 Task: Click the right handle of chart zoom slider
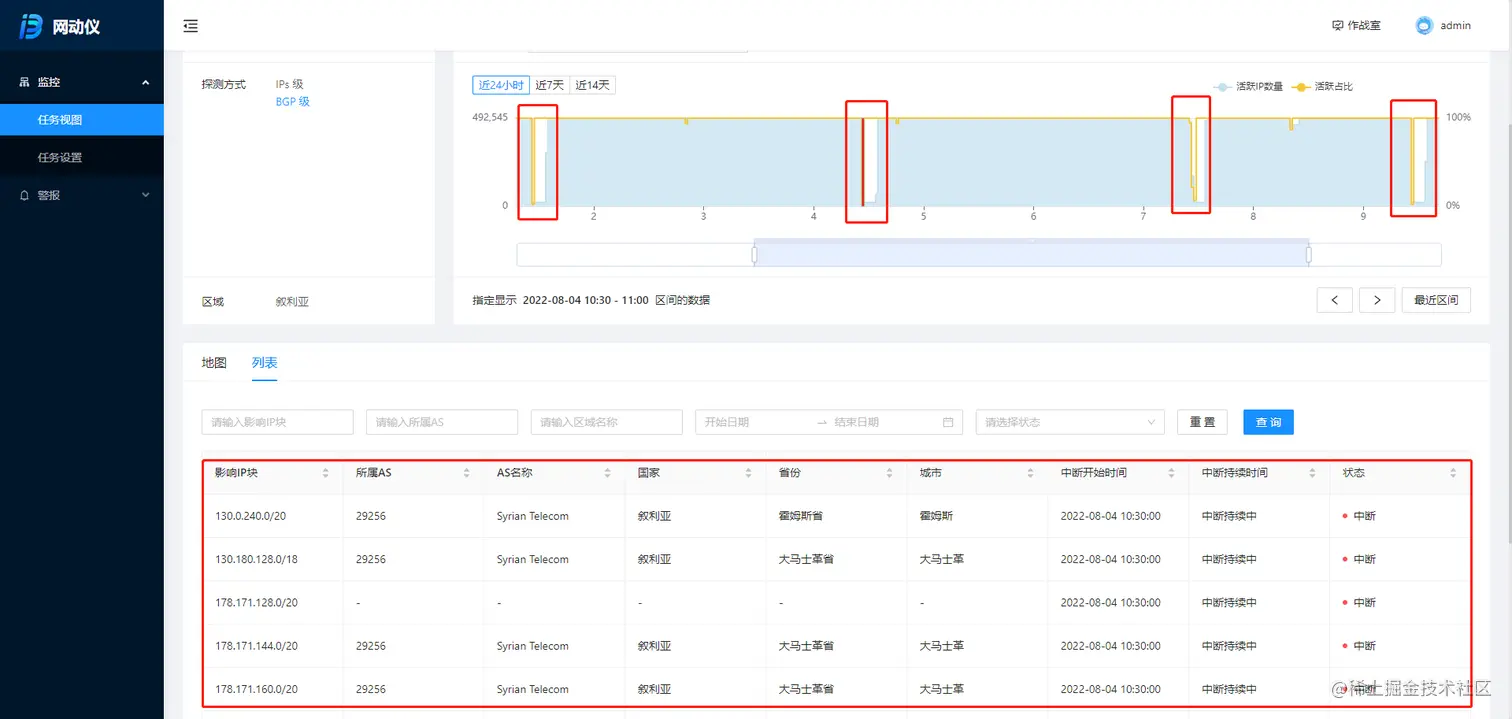coord(1308,255)
